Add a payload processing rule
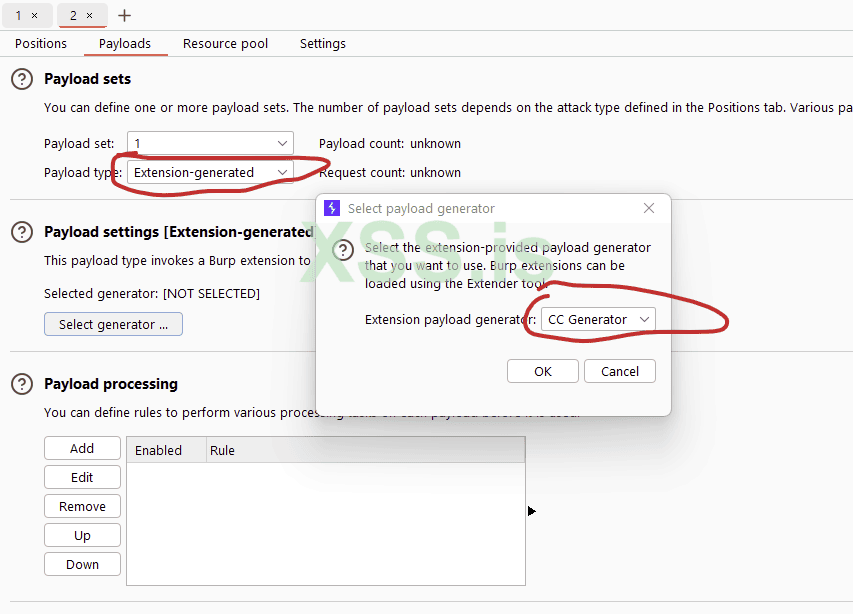Image resolution: width=853 pixels, height=614 pixels. pyautogui.click(x=82, y=448)
